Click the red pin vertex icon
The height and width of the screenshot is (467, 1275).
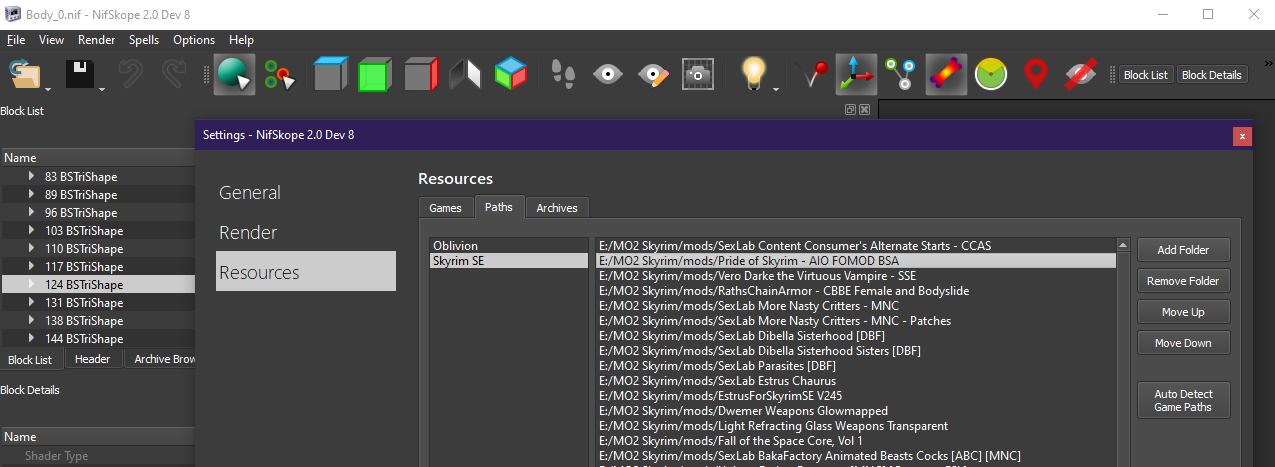811,75
